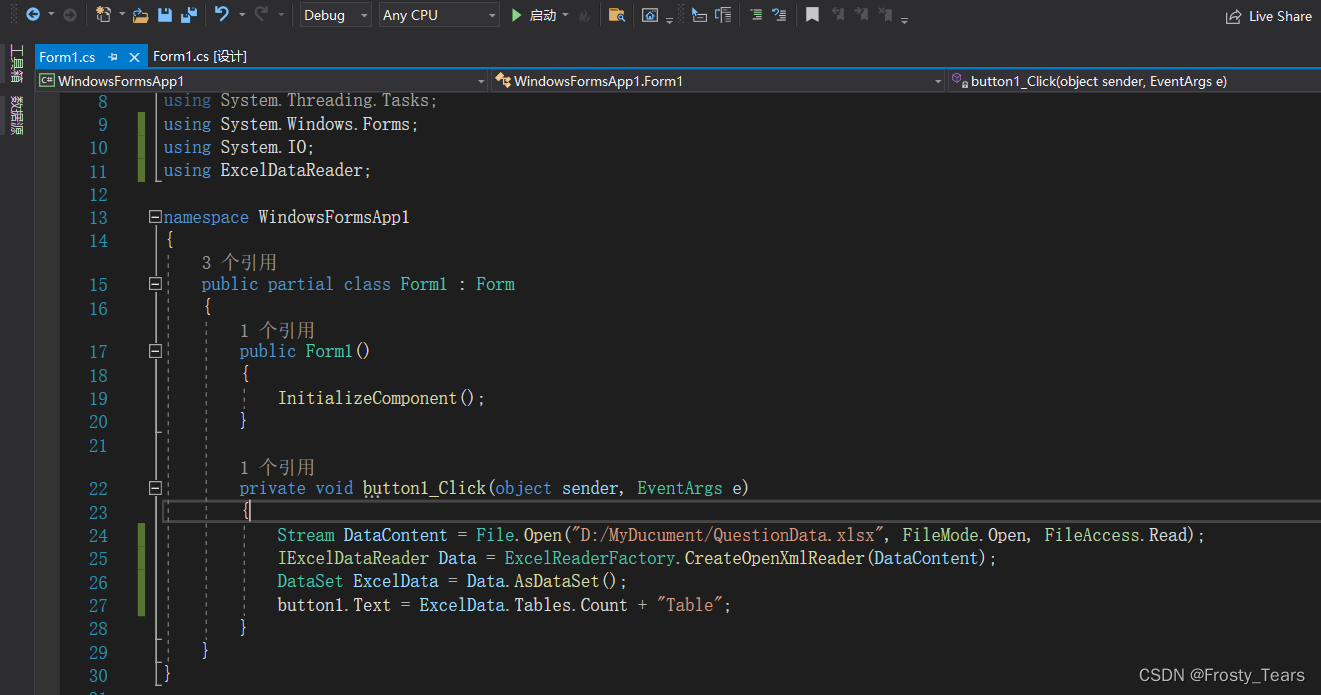Viewport: 1321px width, 695px height.
Task: Toggle a bookmark with the bookmark icon
Action: [x=812, y=15]
